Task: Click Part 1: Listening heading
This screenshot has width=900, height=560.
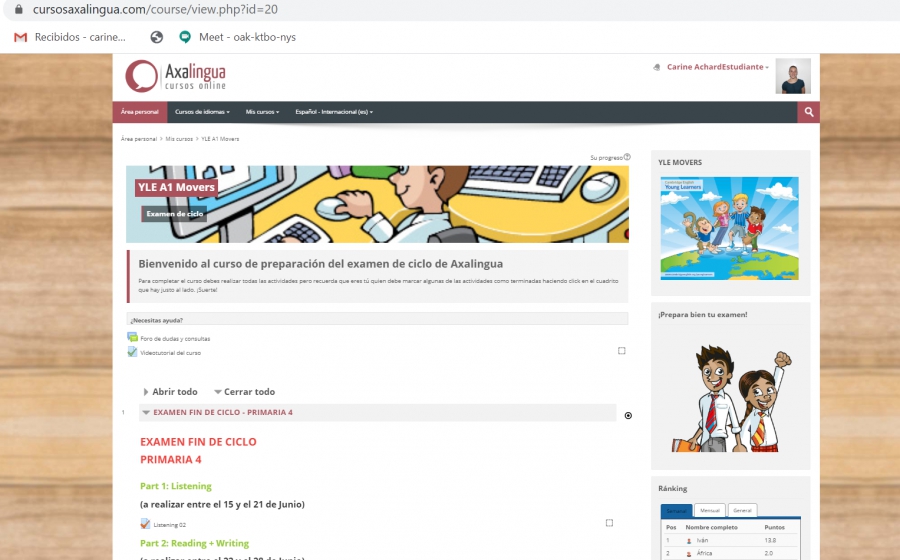Action: pos(176,486)
